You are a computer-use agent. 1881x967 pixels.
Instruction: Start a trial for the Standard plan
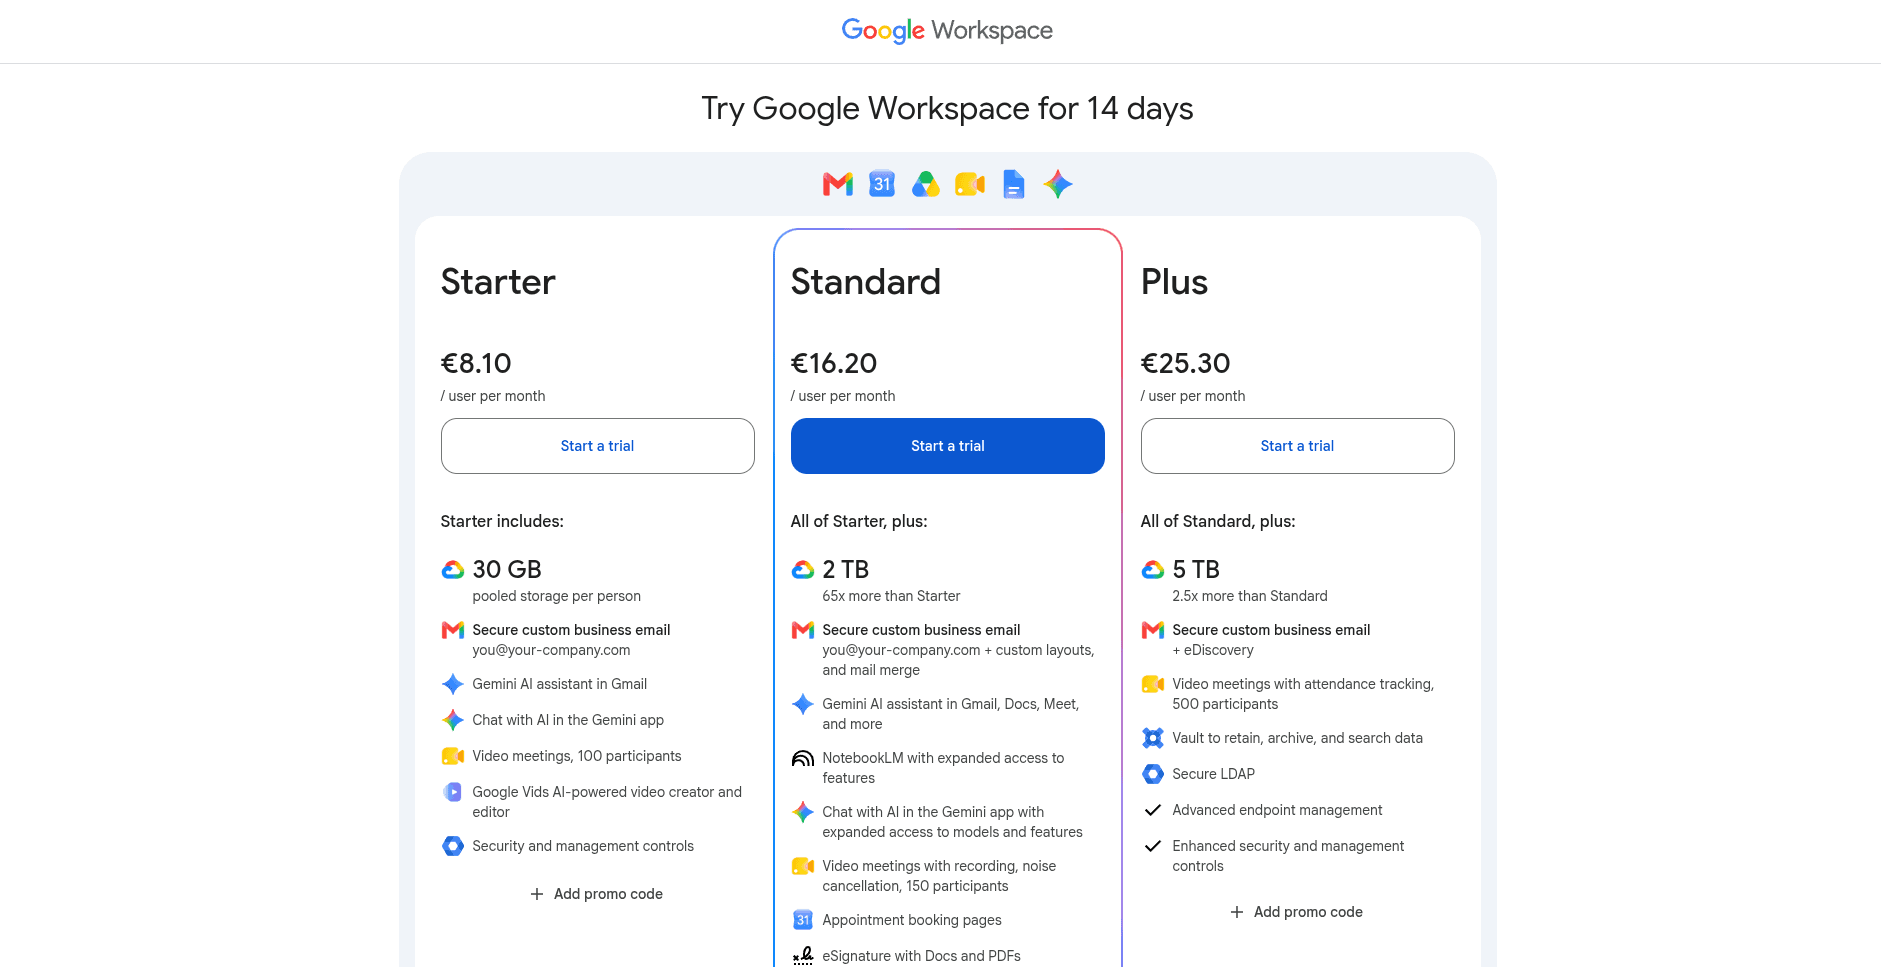coord(947,446)
